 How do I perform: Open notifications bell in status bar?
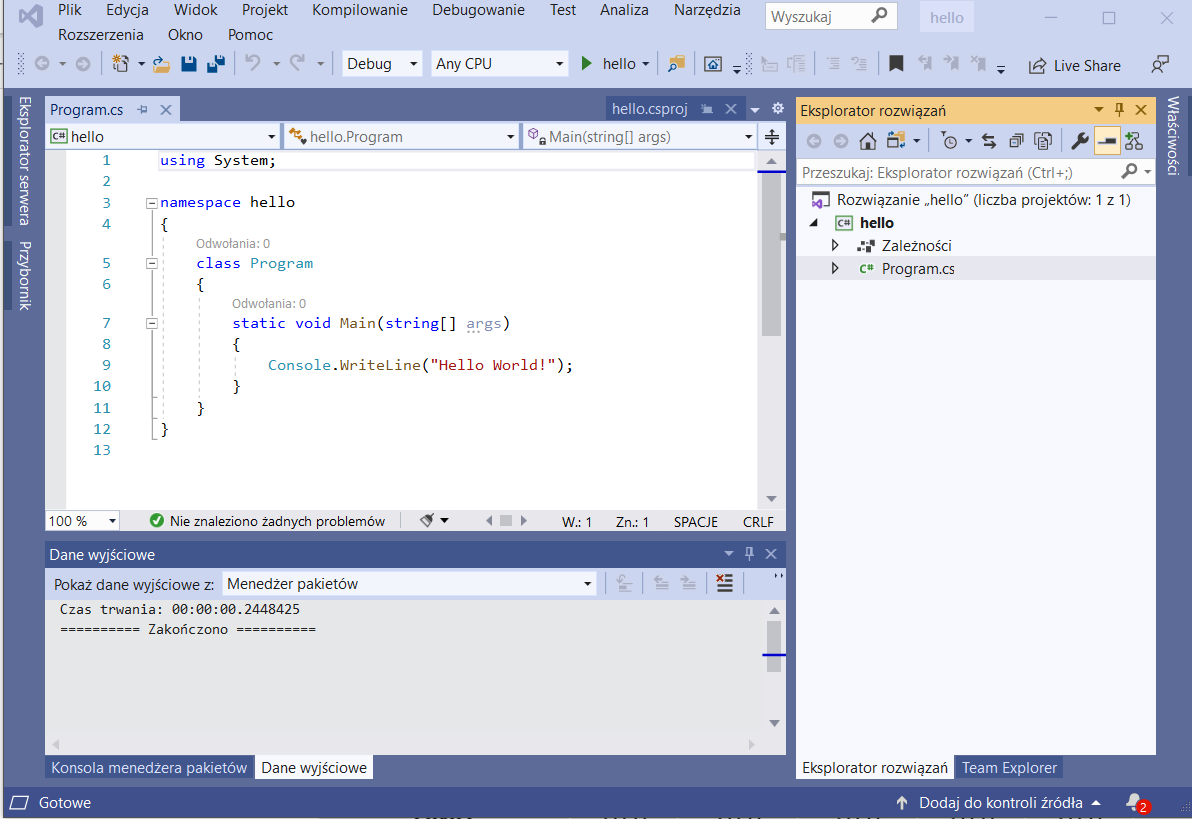[1134, 802]
